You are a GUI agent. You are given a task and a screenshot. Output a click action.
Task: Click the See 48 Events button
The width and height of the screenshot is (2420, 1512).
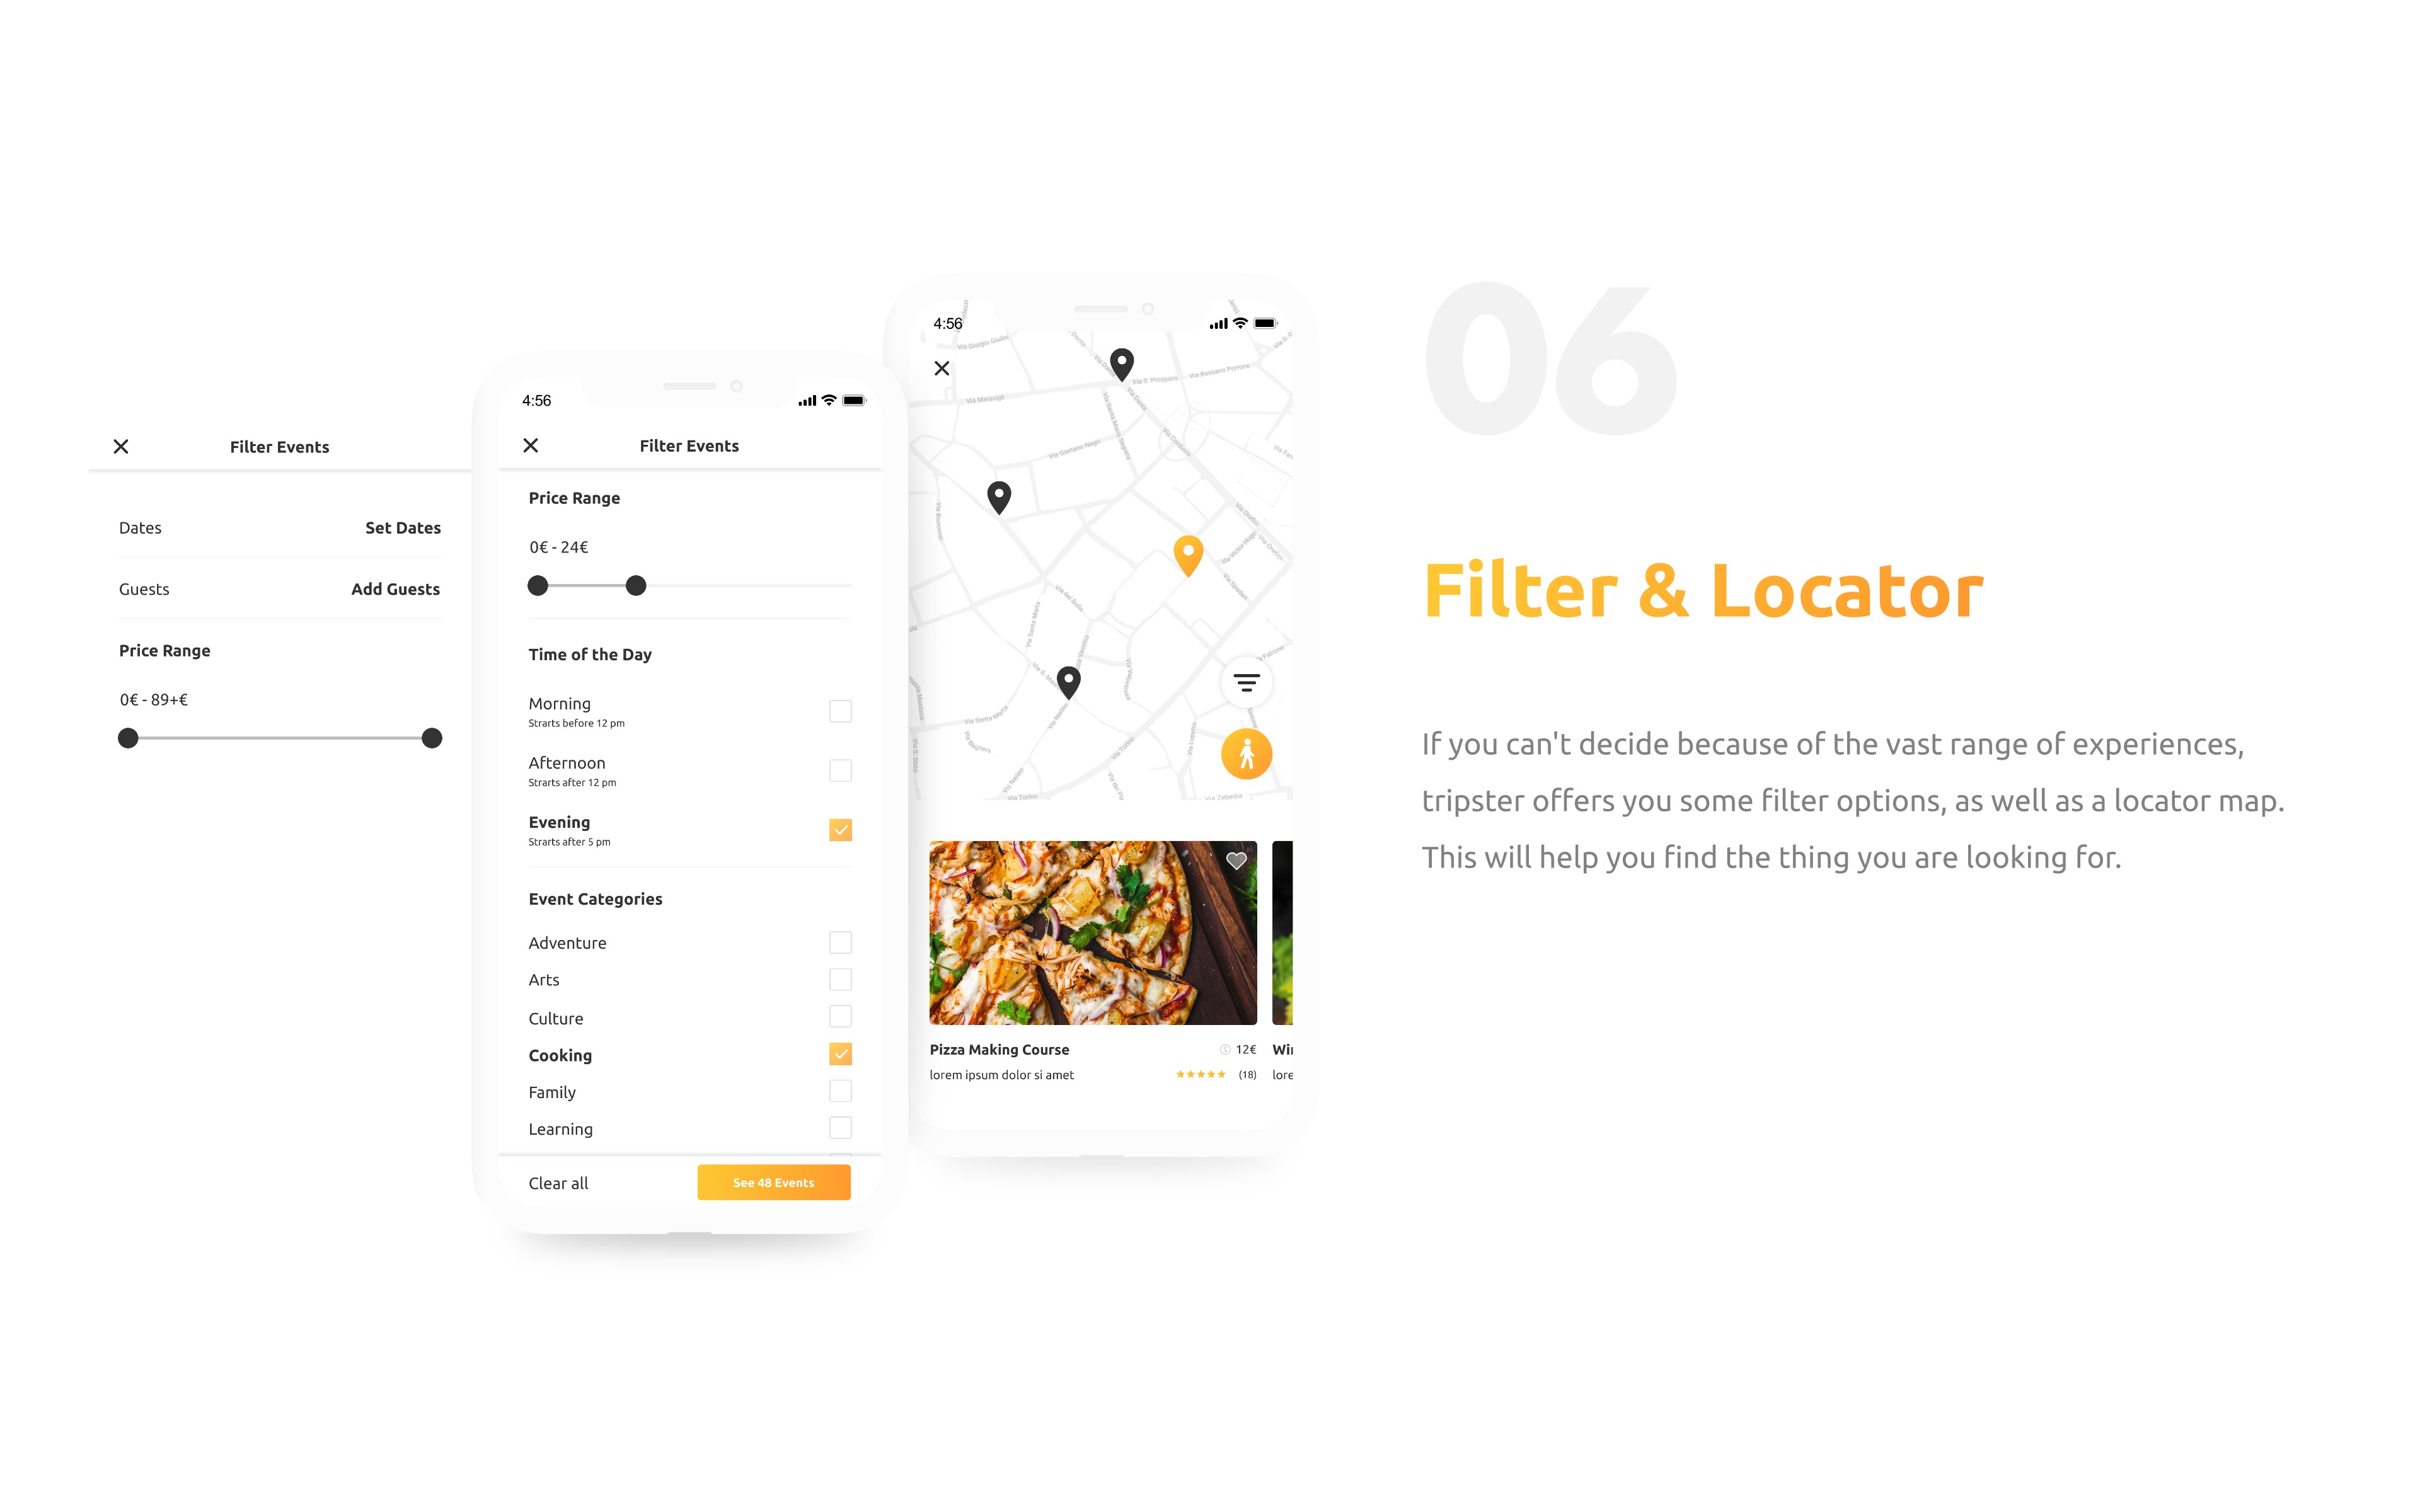[x=773, y=1183]
